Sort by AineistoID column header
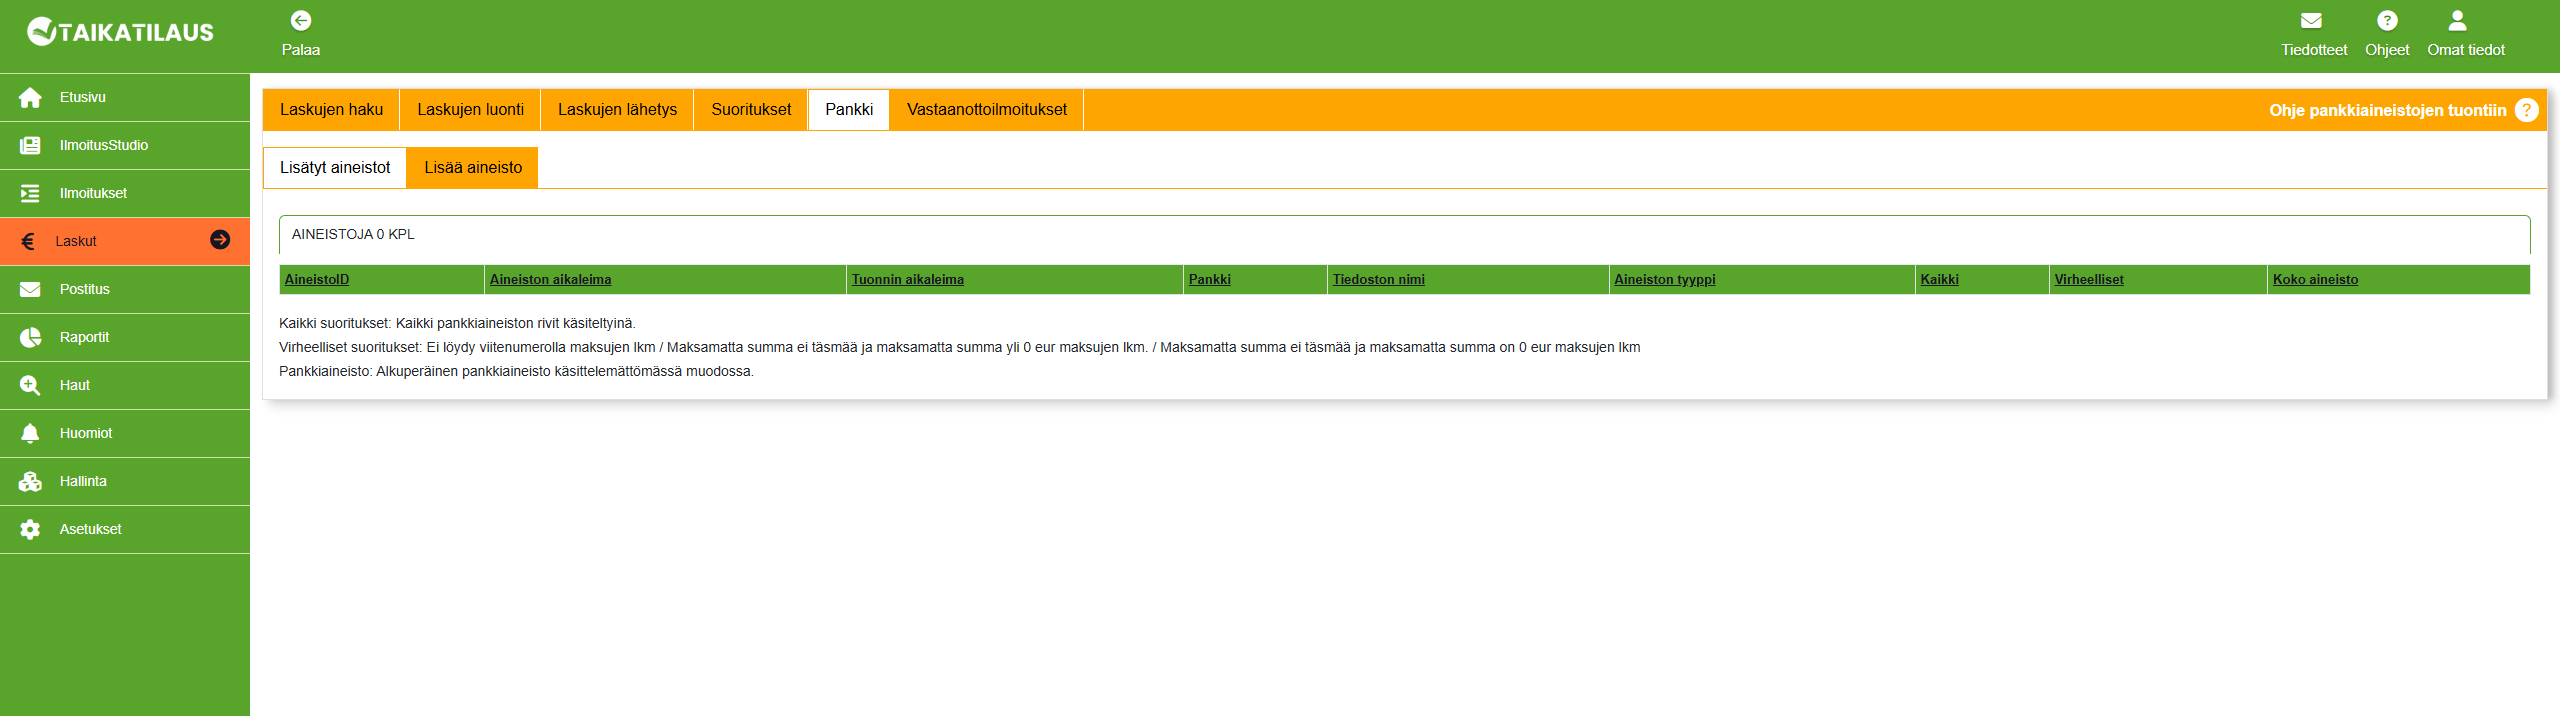 pos(317,280)
